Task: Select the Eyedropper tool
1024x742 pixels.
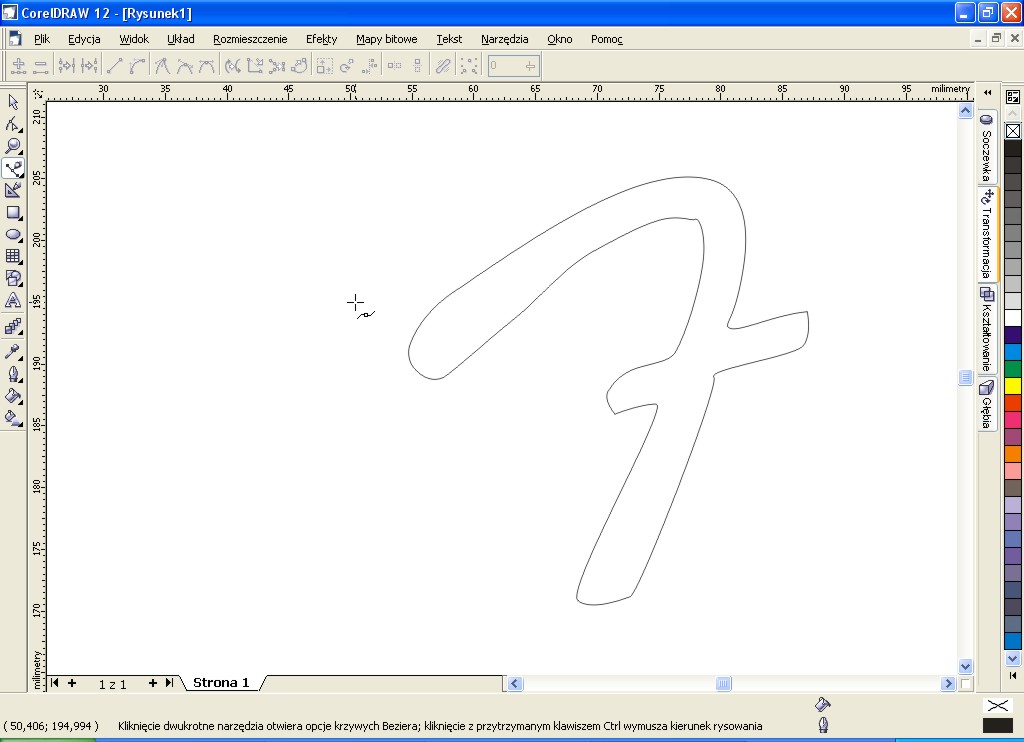Action: pos(13,351)
